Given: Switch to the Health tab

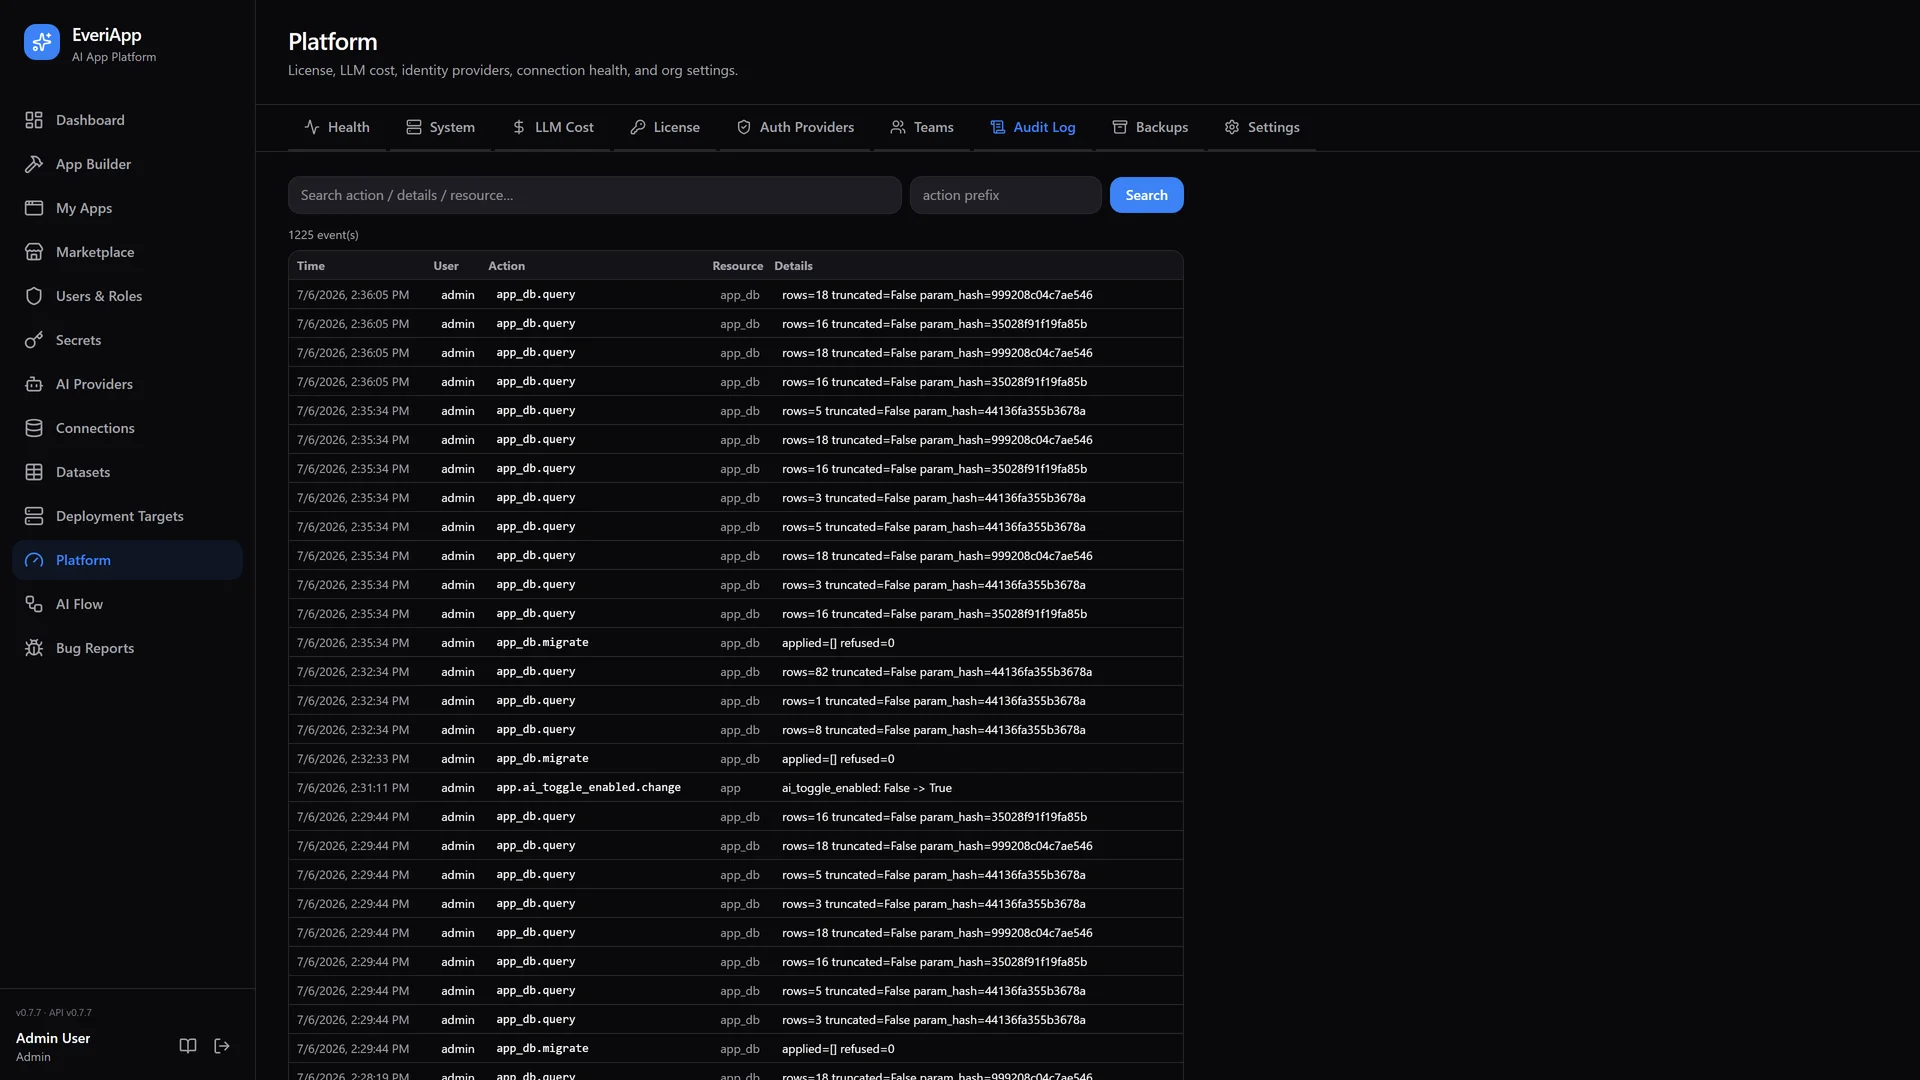Looking at the screenshot, I should [x=337, y=127].
